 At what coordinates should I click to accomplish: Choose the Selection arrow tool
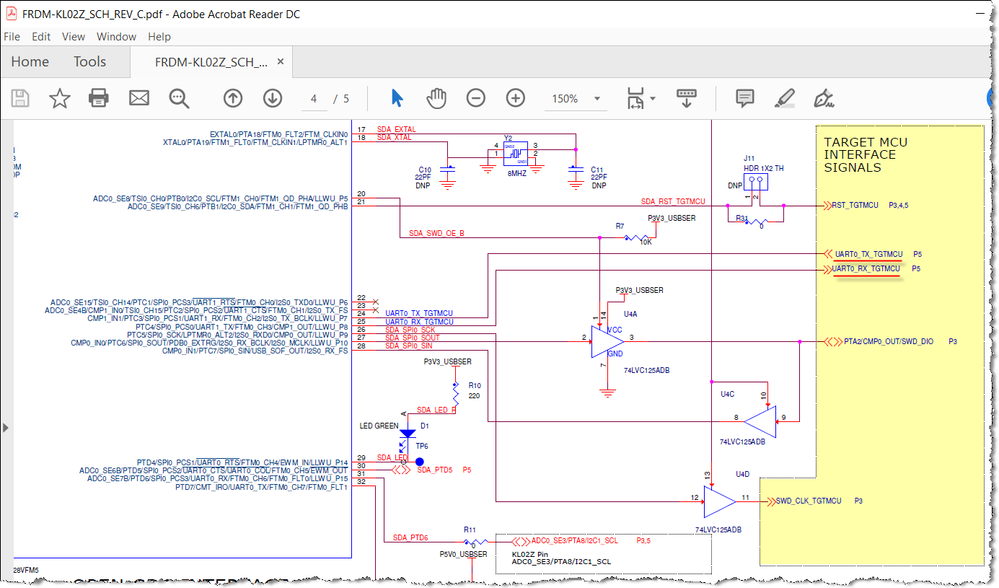pyautogui.click(x=397, y=98)
